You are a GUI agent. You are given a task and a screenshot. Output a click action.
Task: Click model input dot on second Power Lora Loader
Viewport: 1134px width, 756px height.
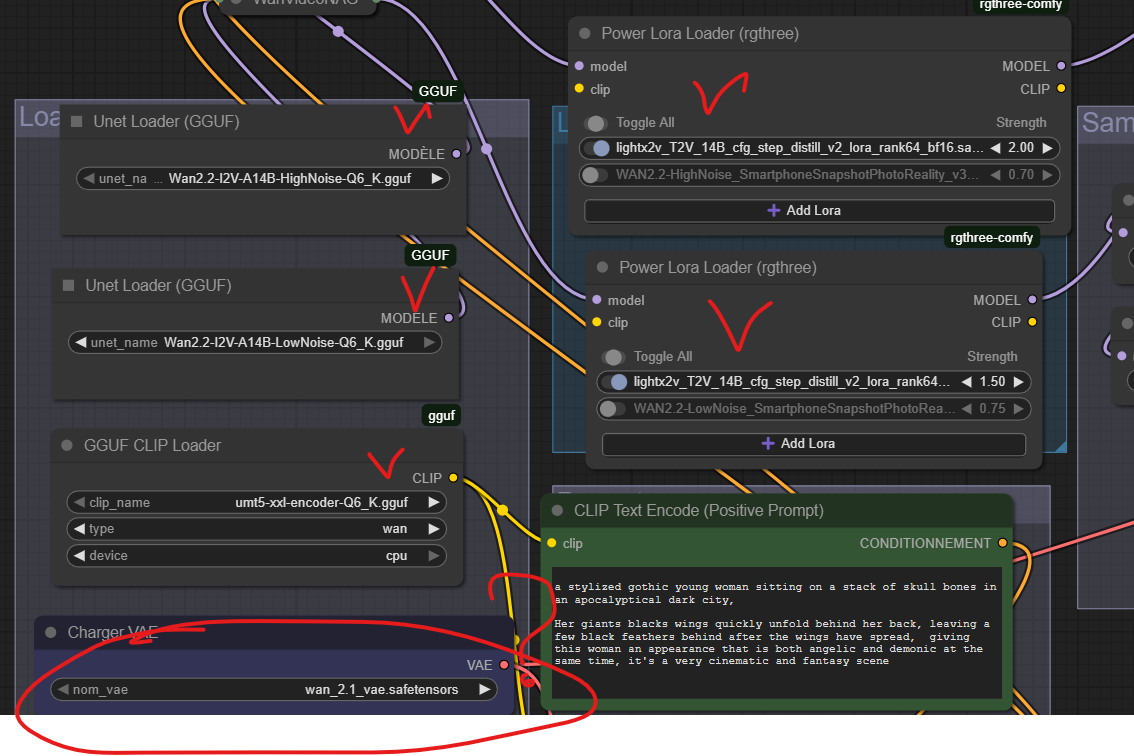pyautogui.click(x=597, y=300)
